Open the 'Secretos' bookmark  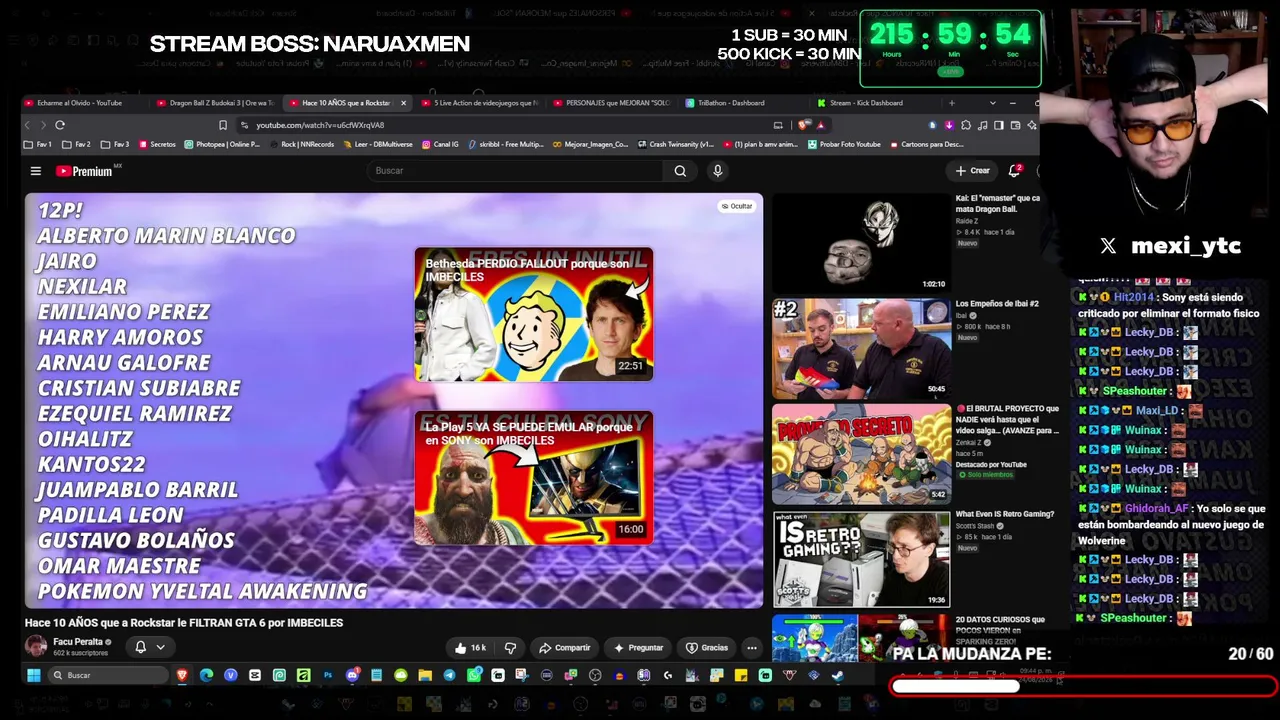tap(157, 144)
